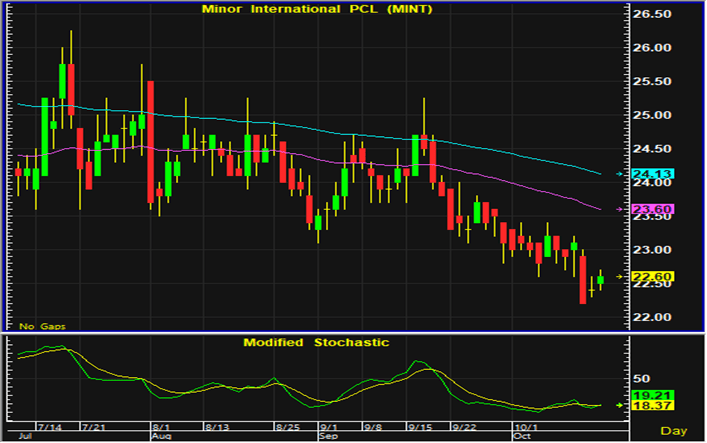Viewport: 707px width, 443px height.
Task: Click the 10/1 date on the time axis
Action: [524, 425]
